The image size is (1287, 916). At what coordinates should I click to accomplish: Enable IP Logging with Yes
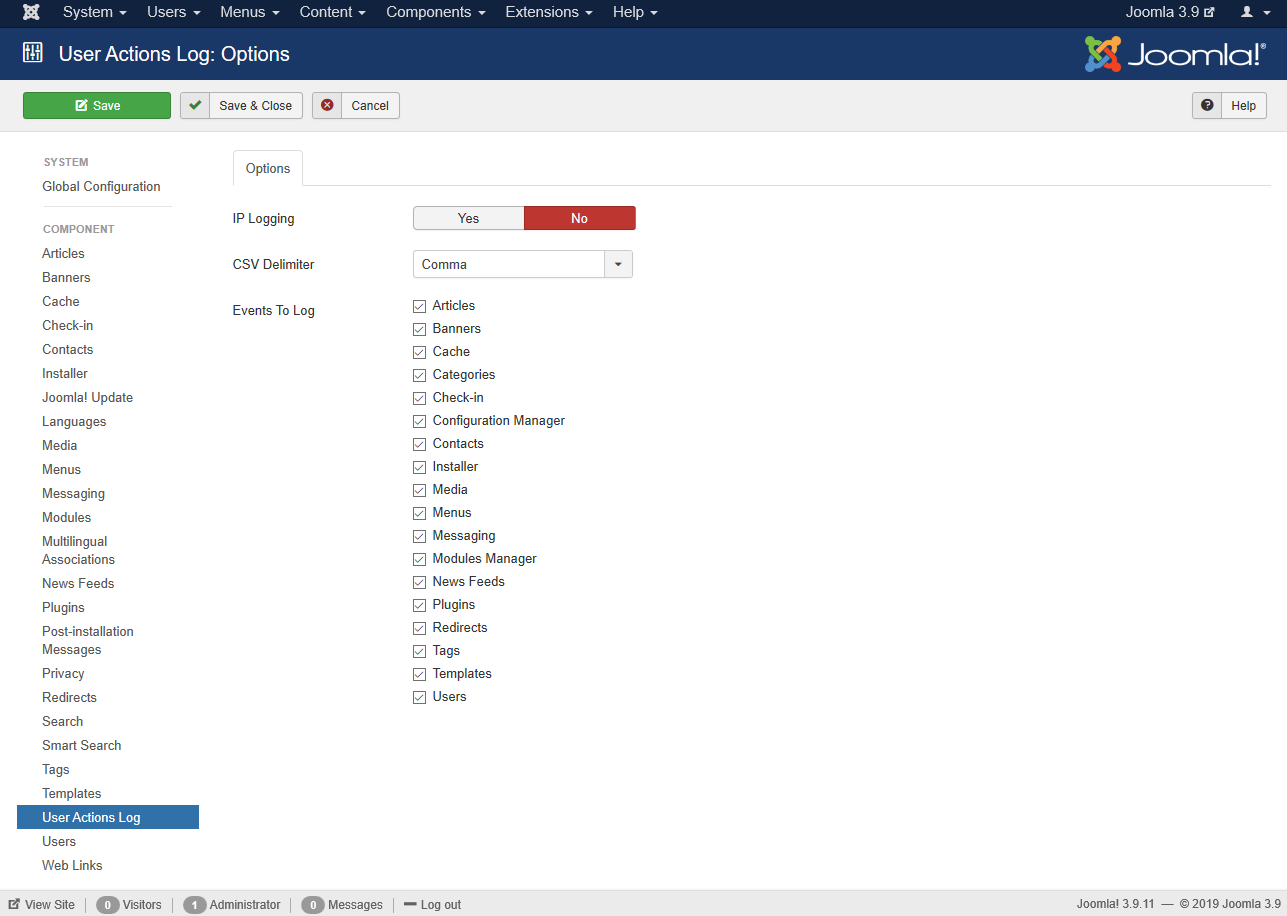click(468, 218)
